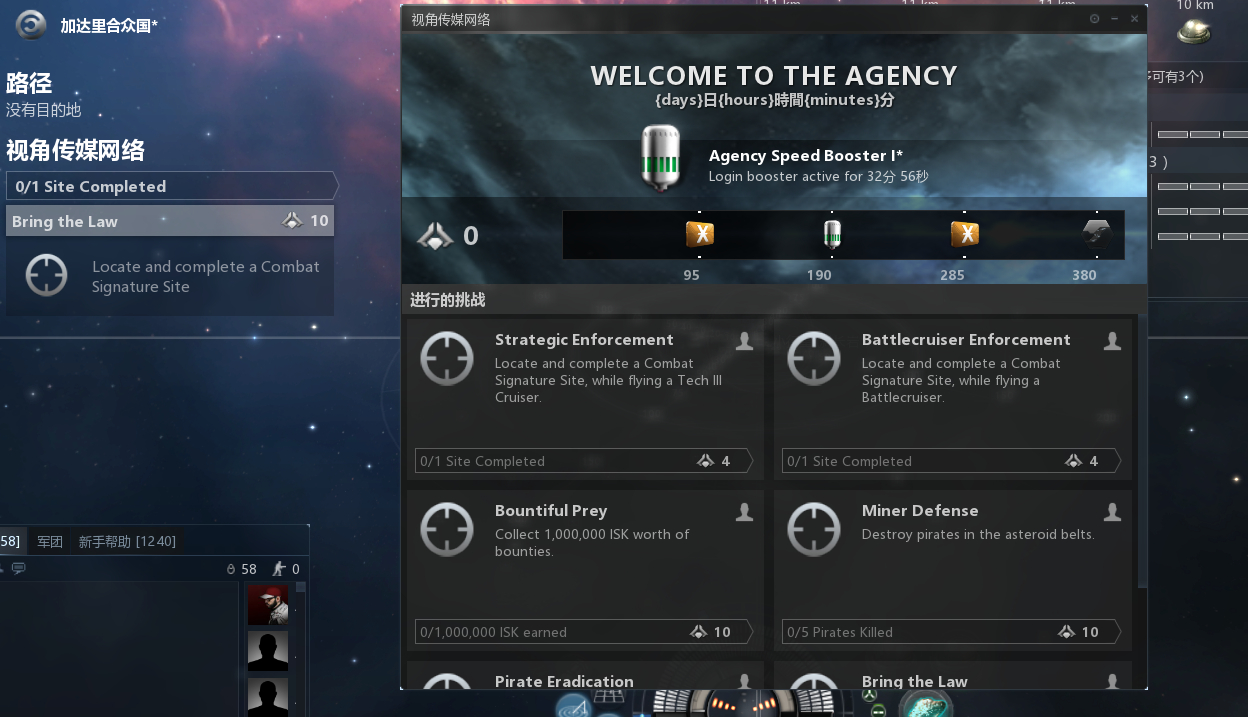Collapse the 视角传媒网络 section in the info panel

tap(75, 151)
